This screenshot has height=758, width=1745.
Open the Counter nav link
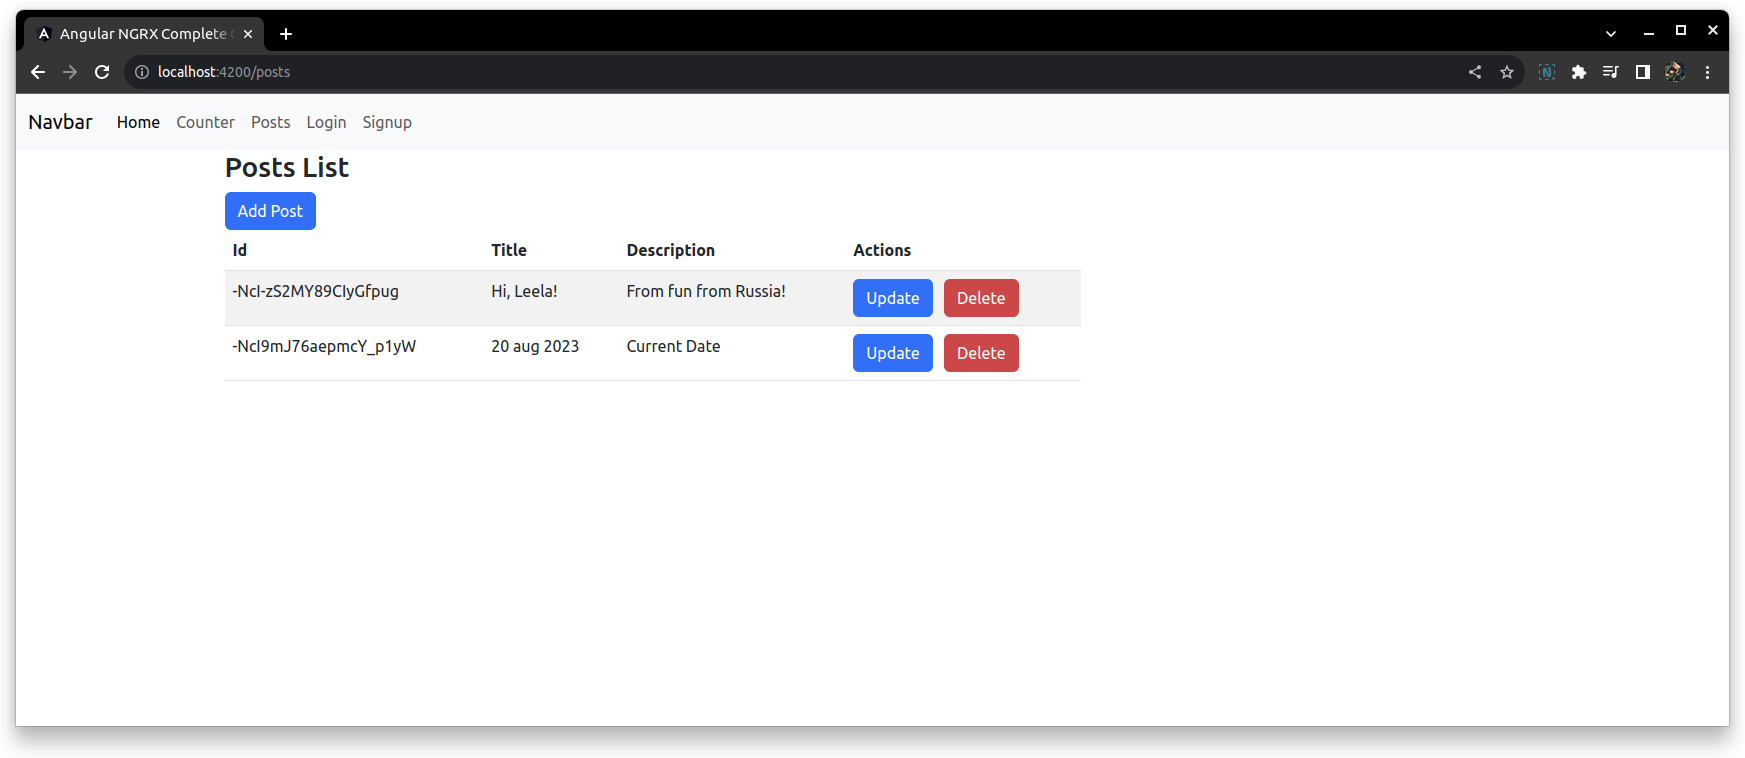[x=205, y=122]
